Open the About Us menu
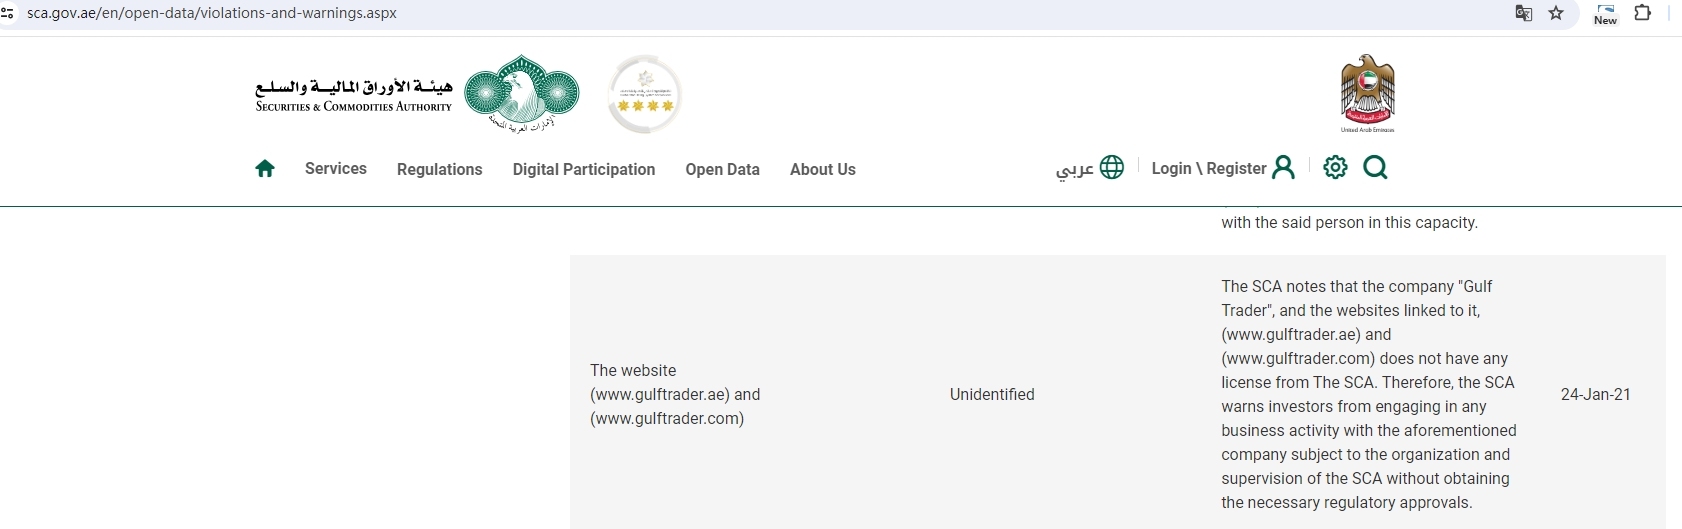Viewport: 1682px width, 529px height. tap(822, 170)
